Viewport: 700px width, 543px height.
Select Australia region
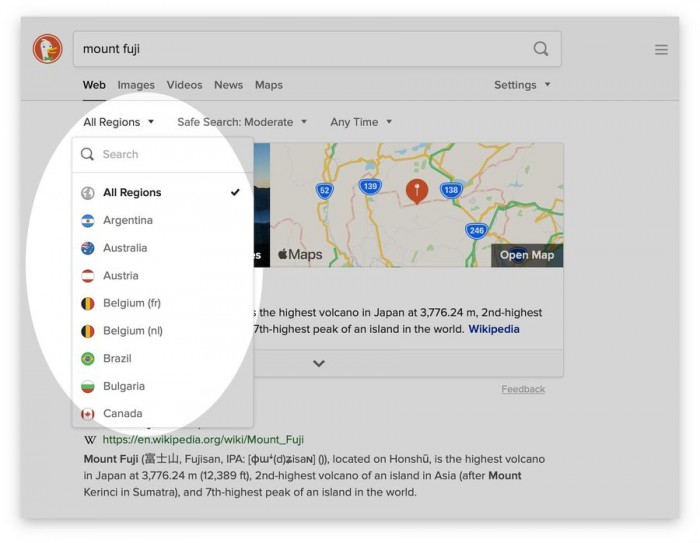click(x=162, y=248)
